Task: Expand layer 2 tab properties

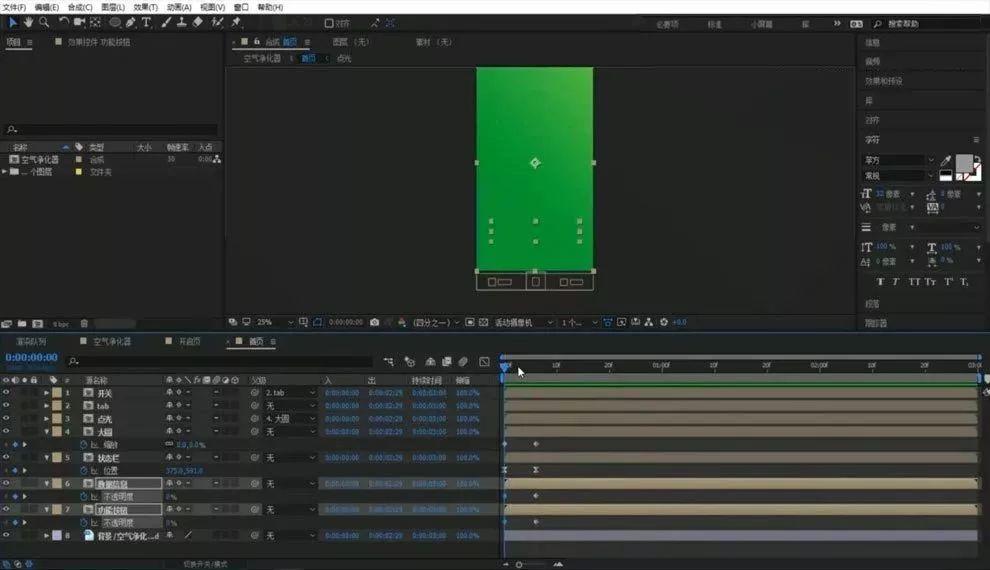Action: [x=47, y=406]
